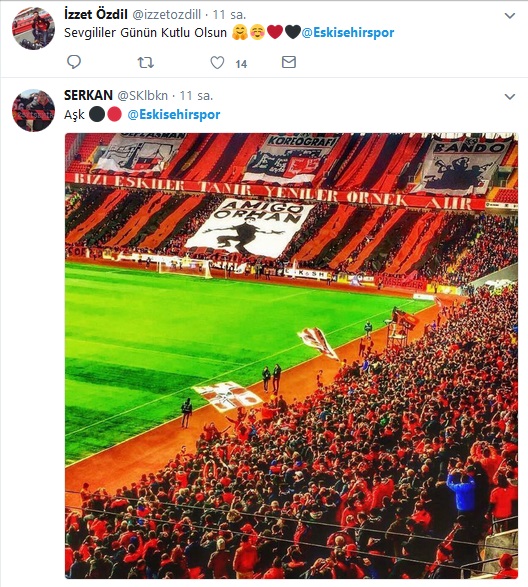Send İzzet Özdil's tweet via direct message
The height and width of the screenshot is (587, 528).
(289, 62)
